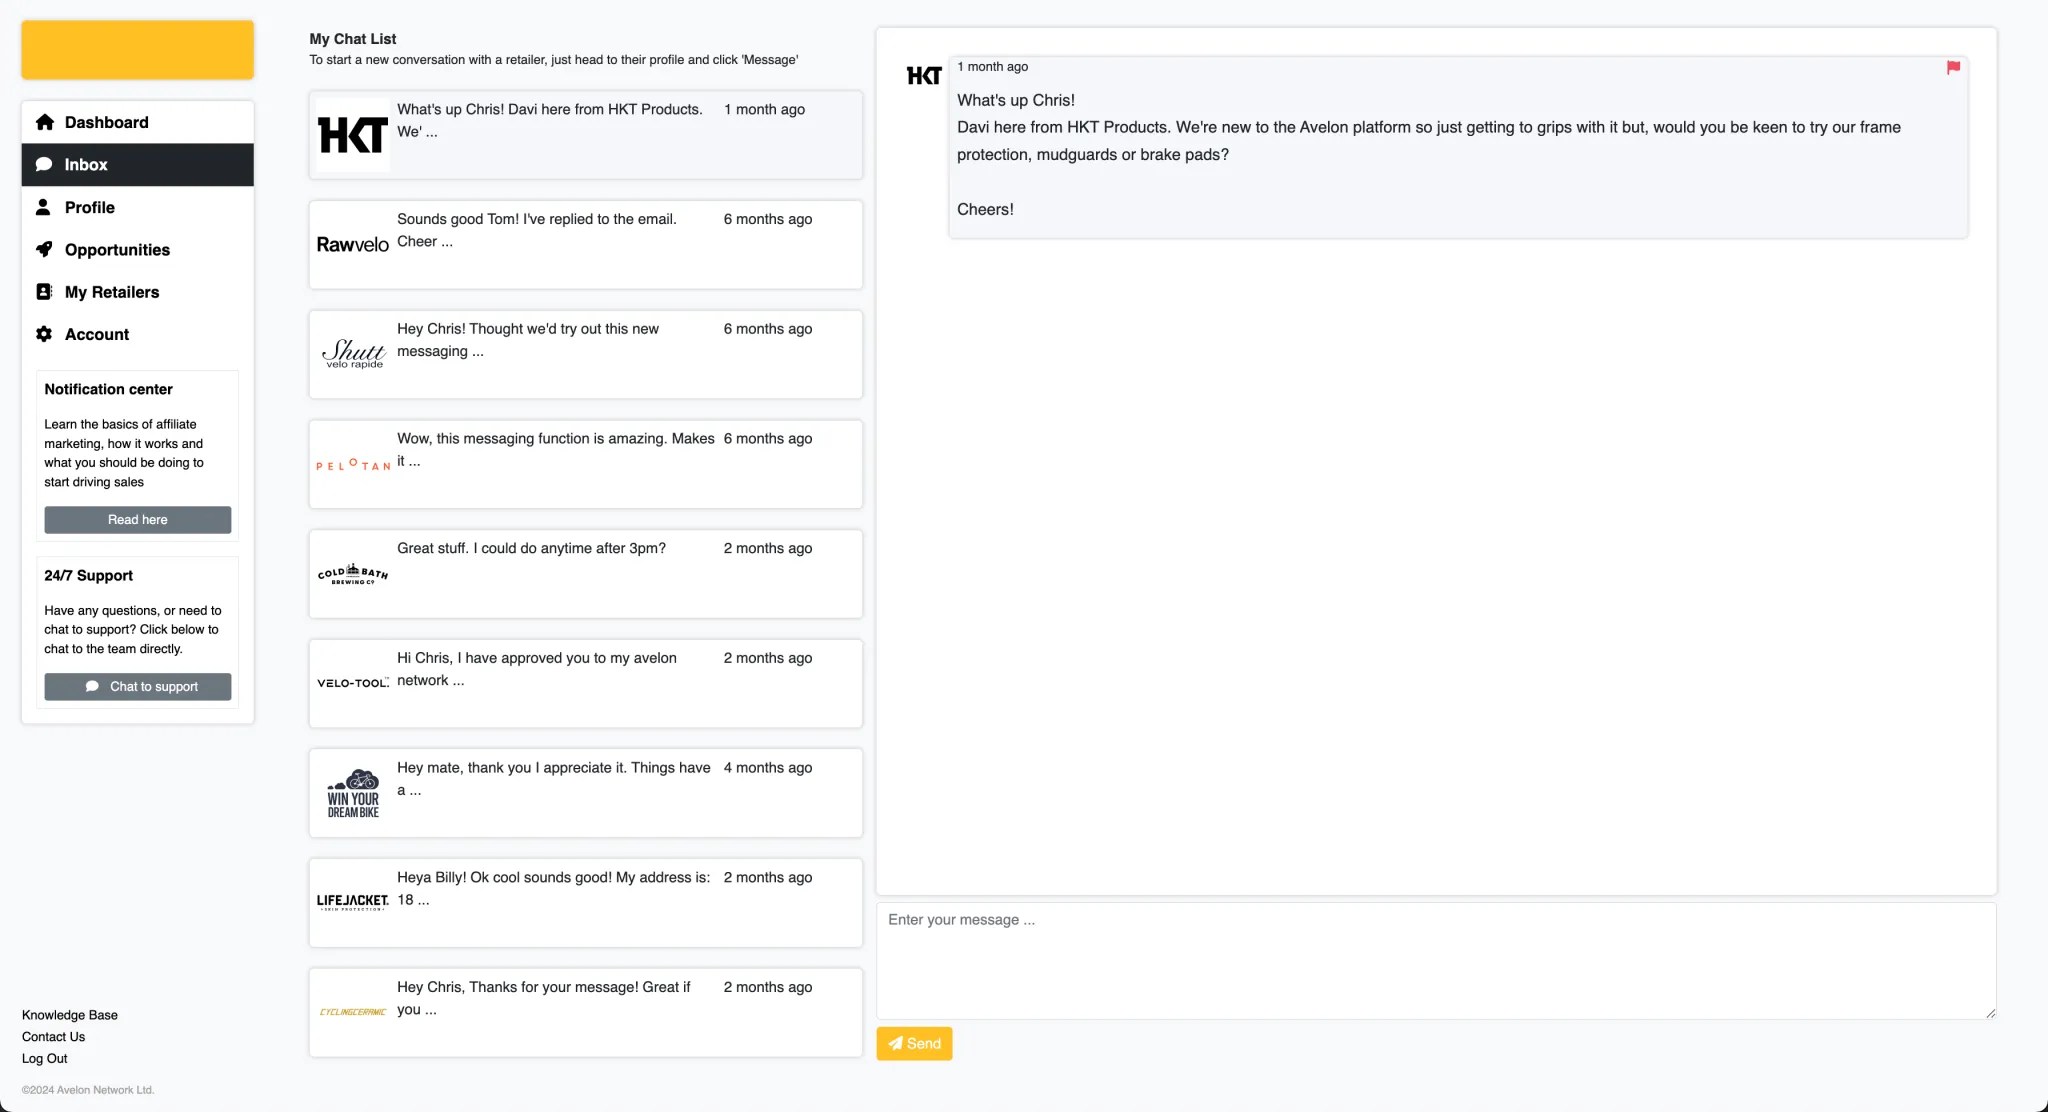This screenshot has width=2048, height=1112.
Task: Click the Account gear icon
Action: click(44, 334)
